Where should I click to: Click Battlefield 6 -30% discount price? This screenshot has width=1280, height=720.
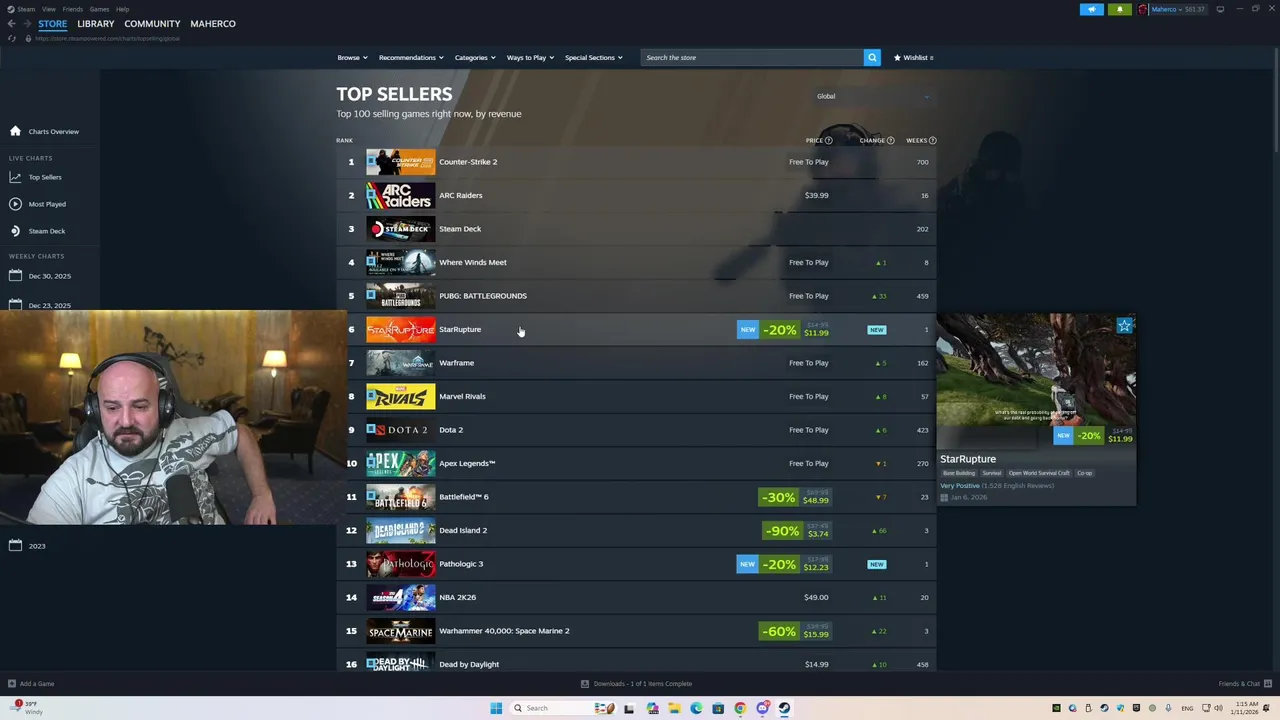(794, 497)
